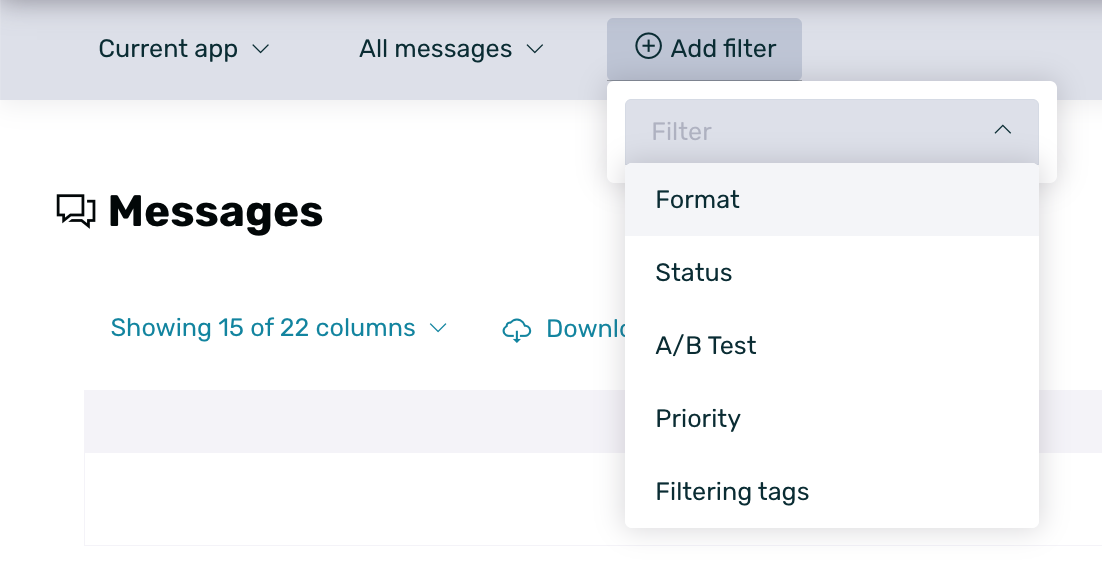Select the Priority filter option
This screenshot has width=1102, height=582.
[x=697, y=419]
